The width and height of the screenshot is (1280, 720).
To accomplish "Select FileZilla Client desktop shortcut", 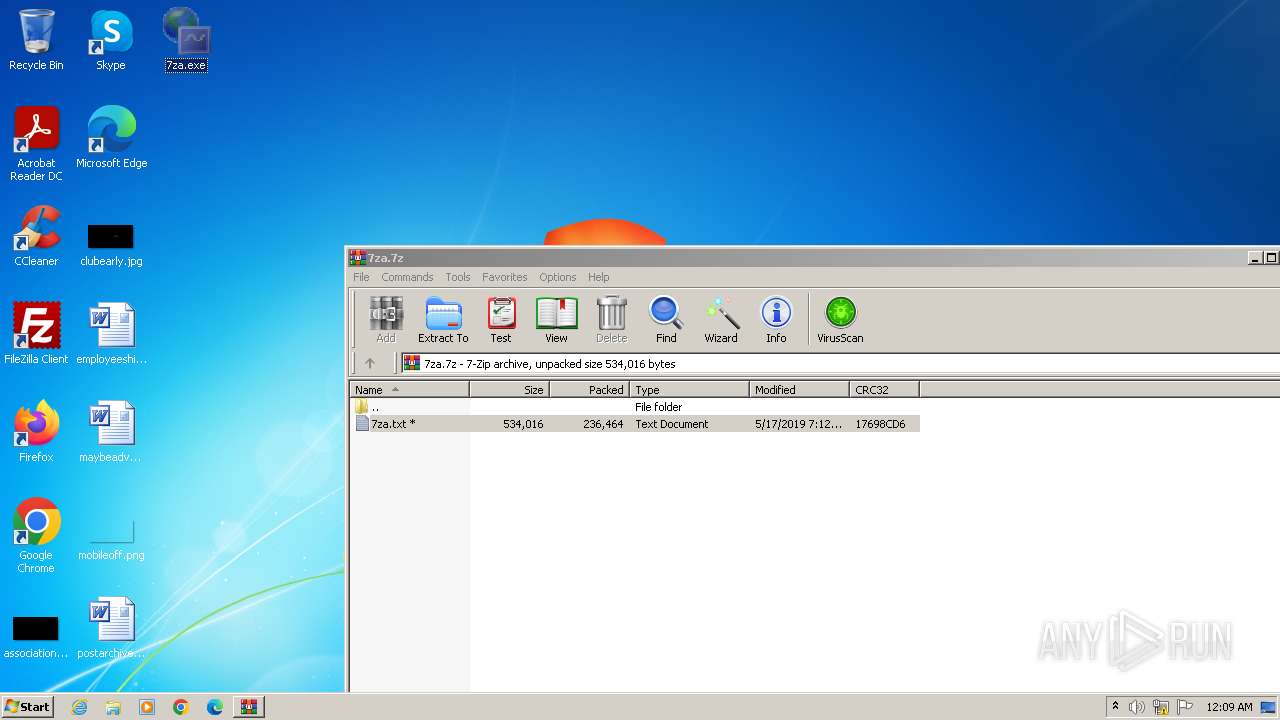I will click(36, 334).
